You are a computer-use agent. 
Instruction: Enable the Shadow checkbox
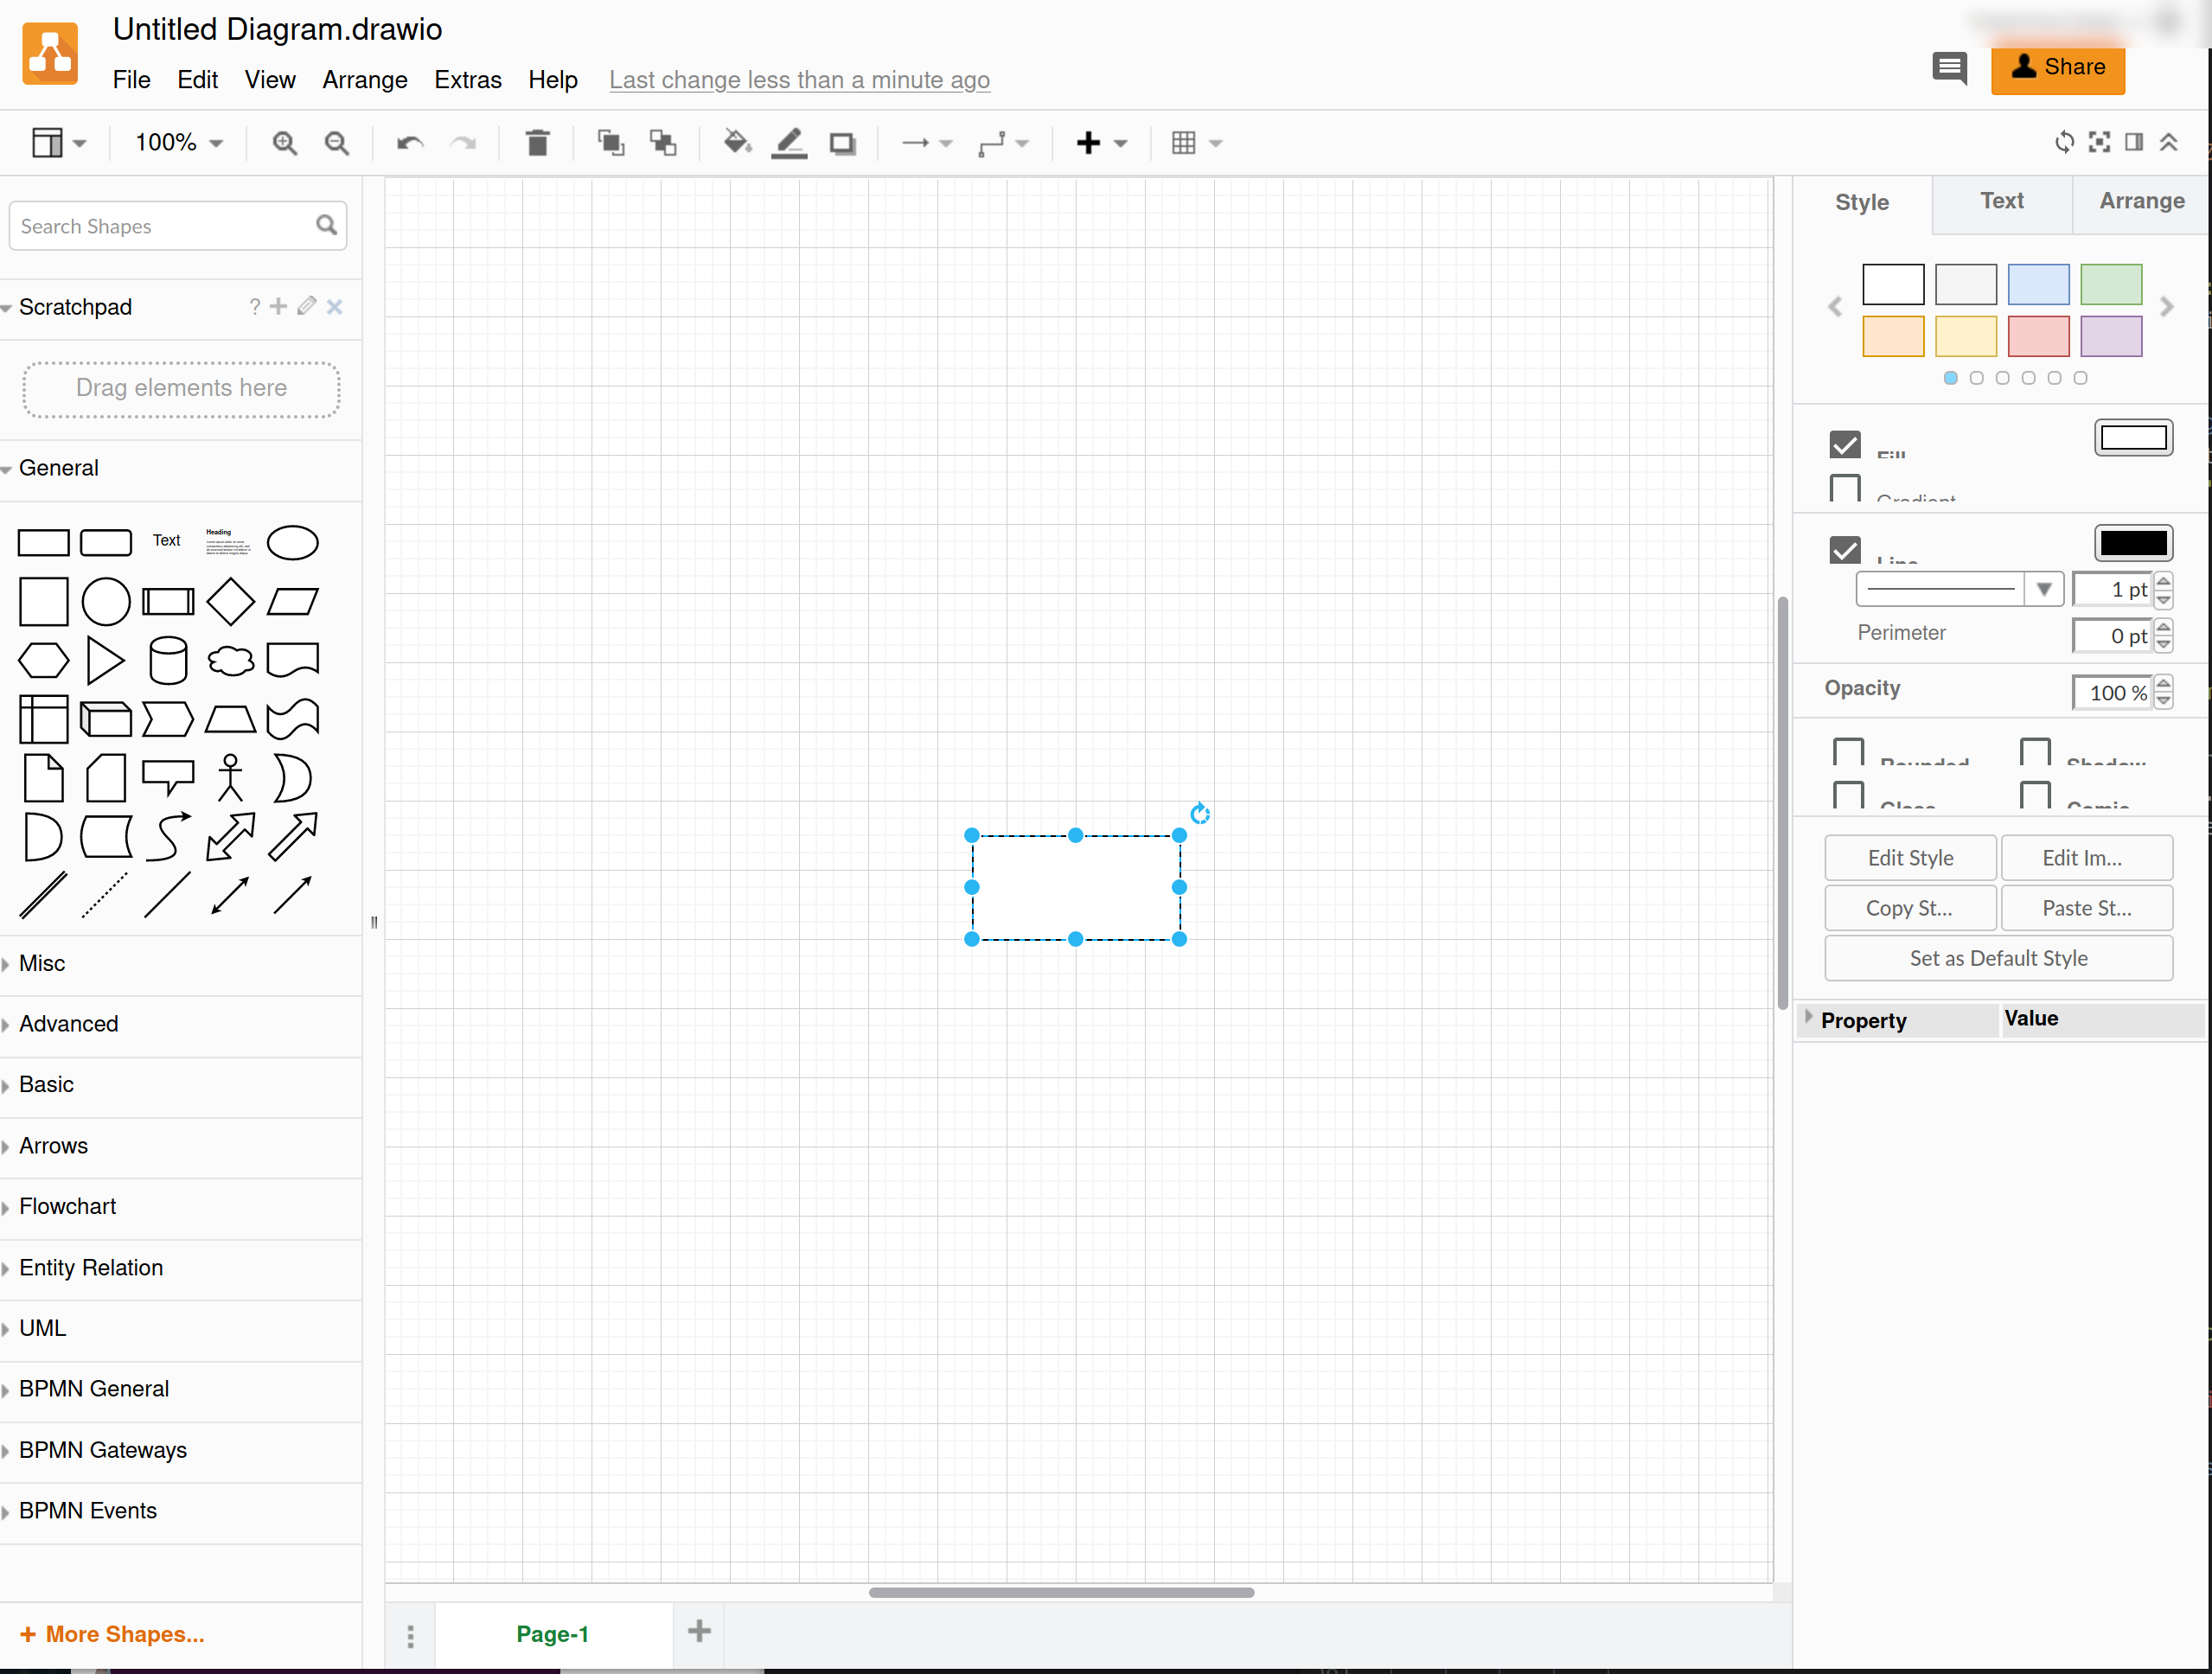2036,751
